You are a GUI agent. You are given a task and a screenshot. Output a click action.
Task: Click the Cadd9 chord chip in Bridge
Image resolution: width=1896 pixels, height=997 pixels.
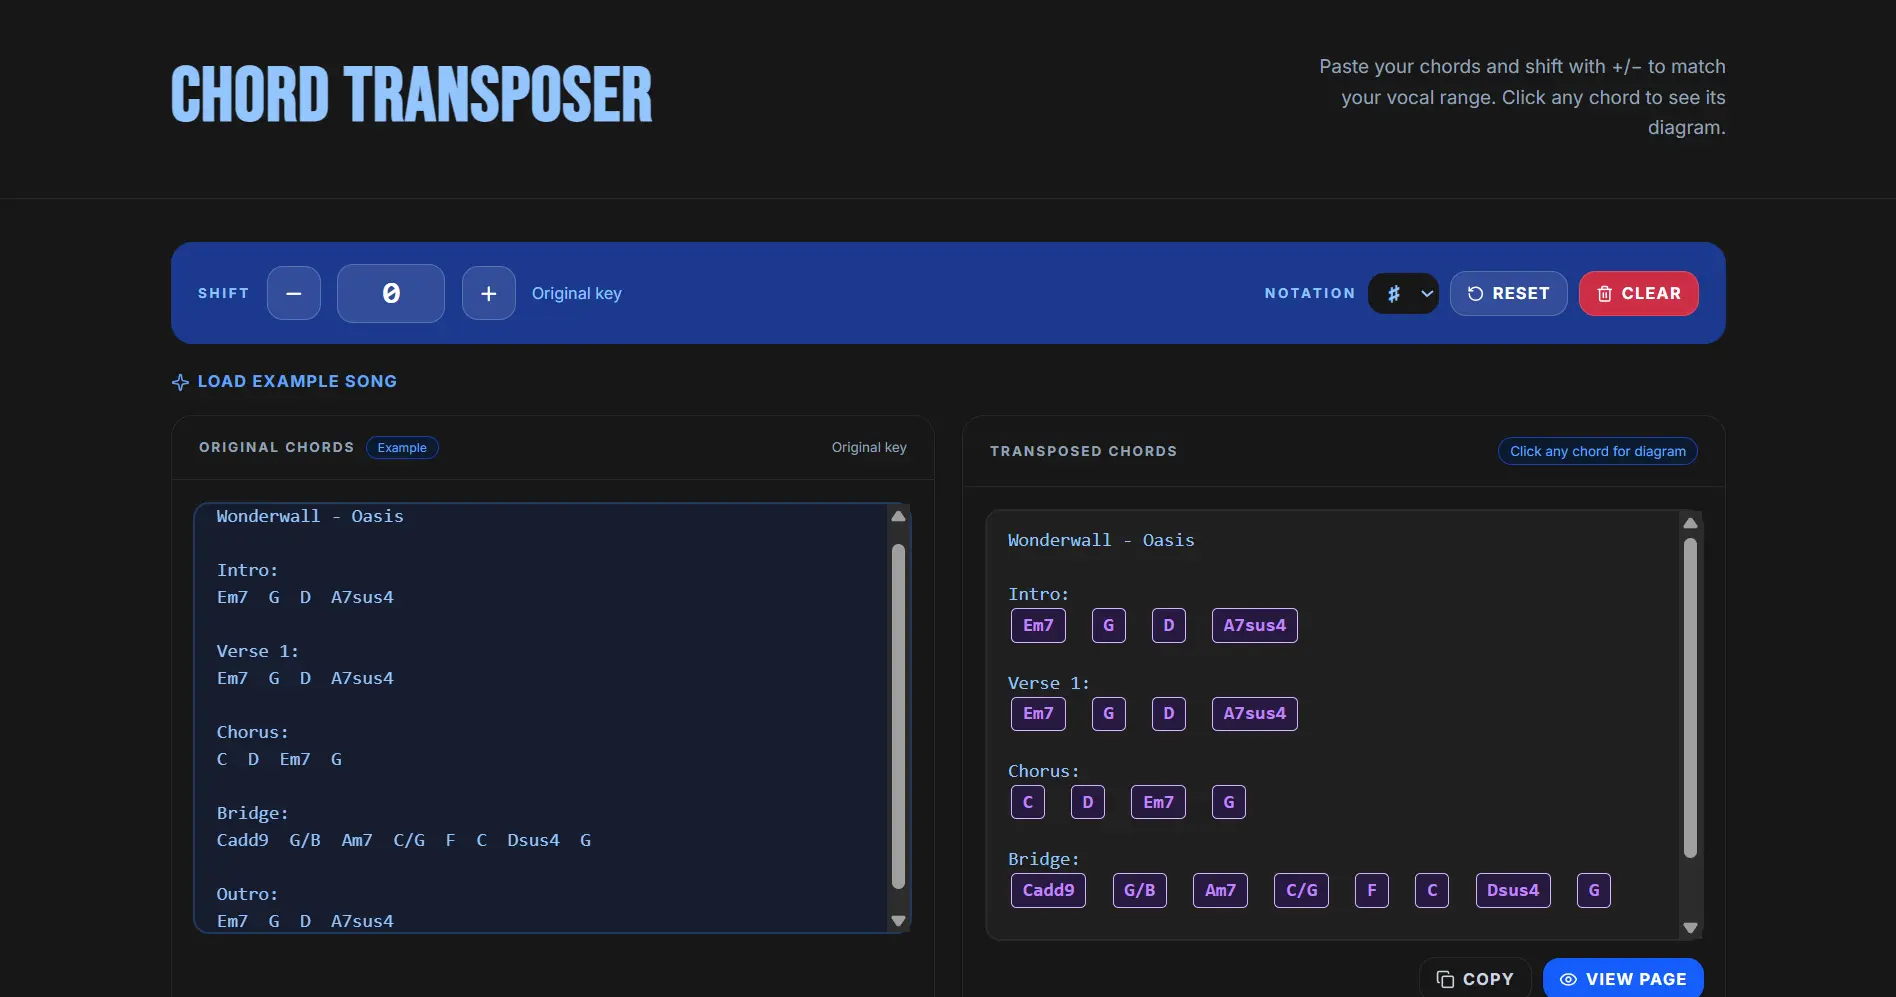[1048, 890]
